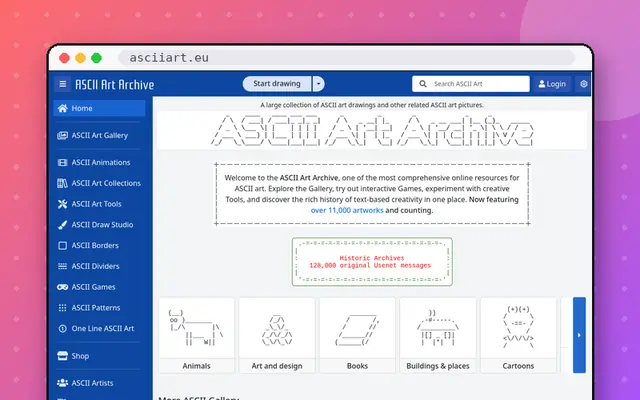
Task: Open ASCII Art Tools menu item
Action: tap(99, 204)
